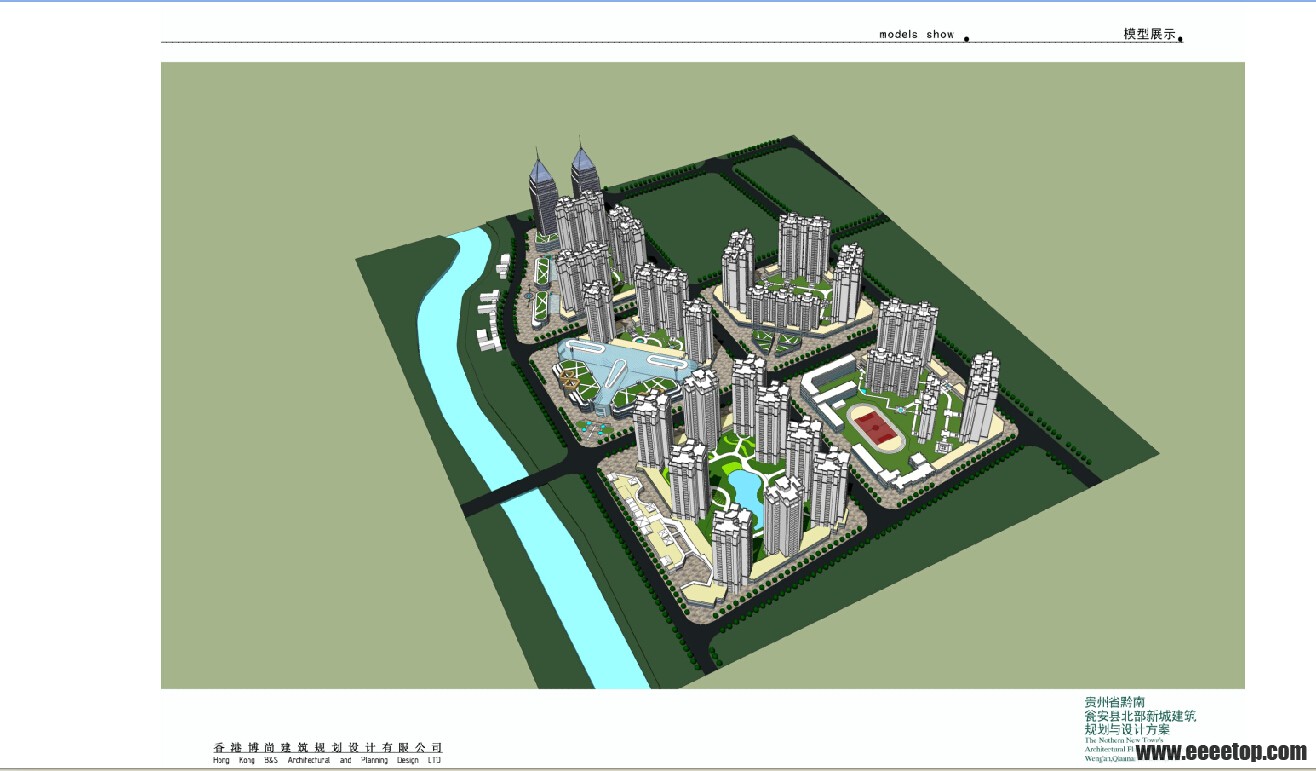
Task: Click the 3D model rendering image
Action: click(x=703, y=375)
